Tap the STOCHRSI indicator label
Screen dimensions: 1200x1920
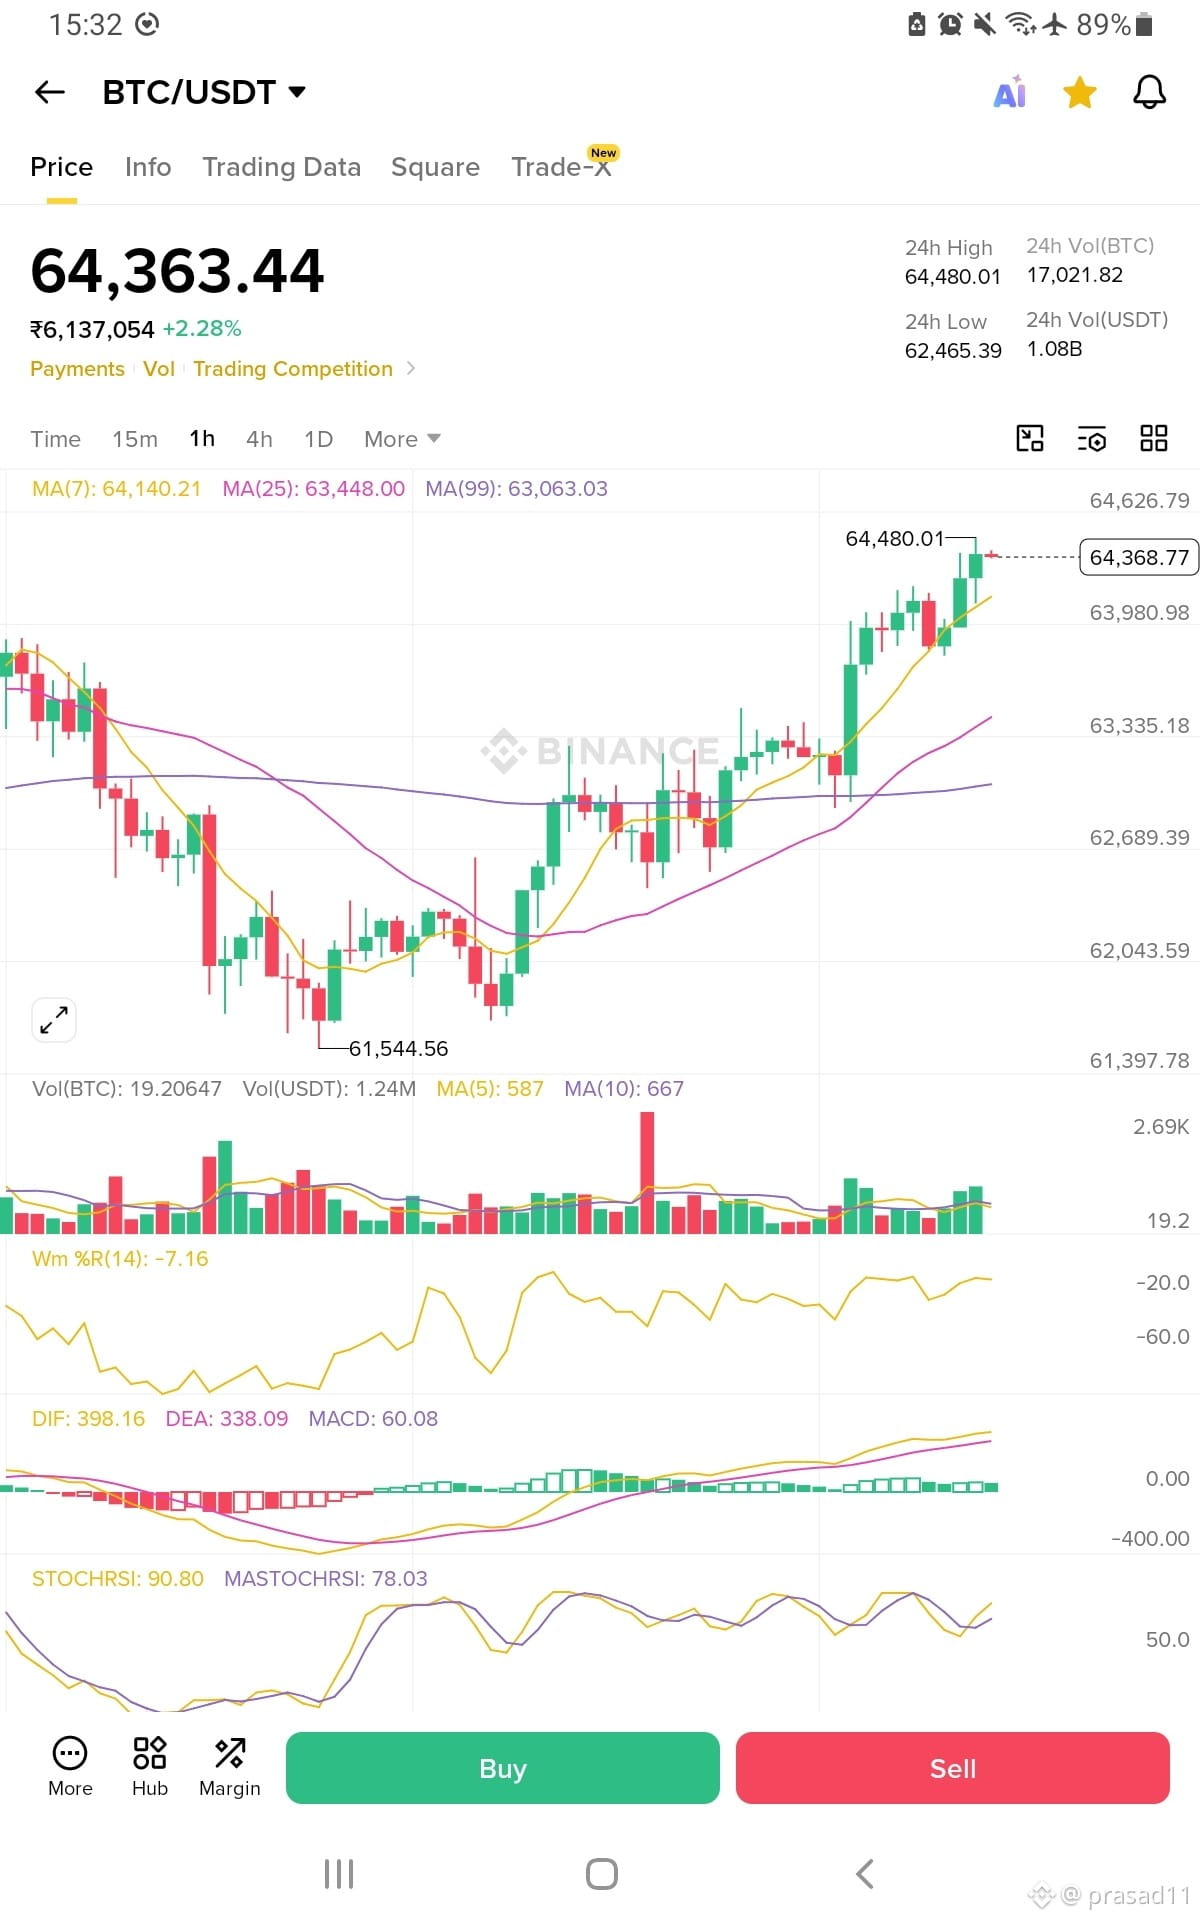click(117, 1579)
